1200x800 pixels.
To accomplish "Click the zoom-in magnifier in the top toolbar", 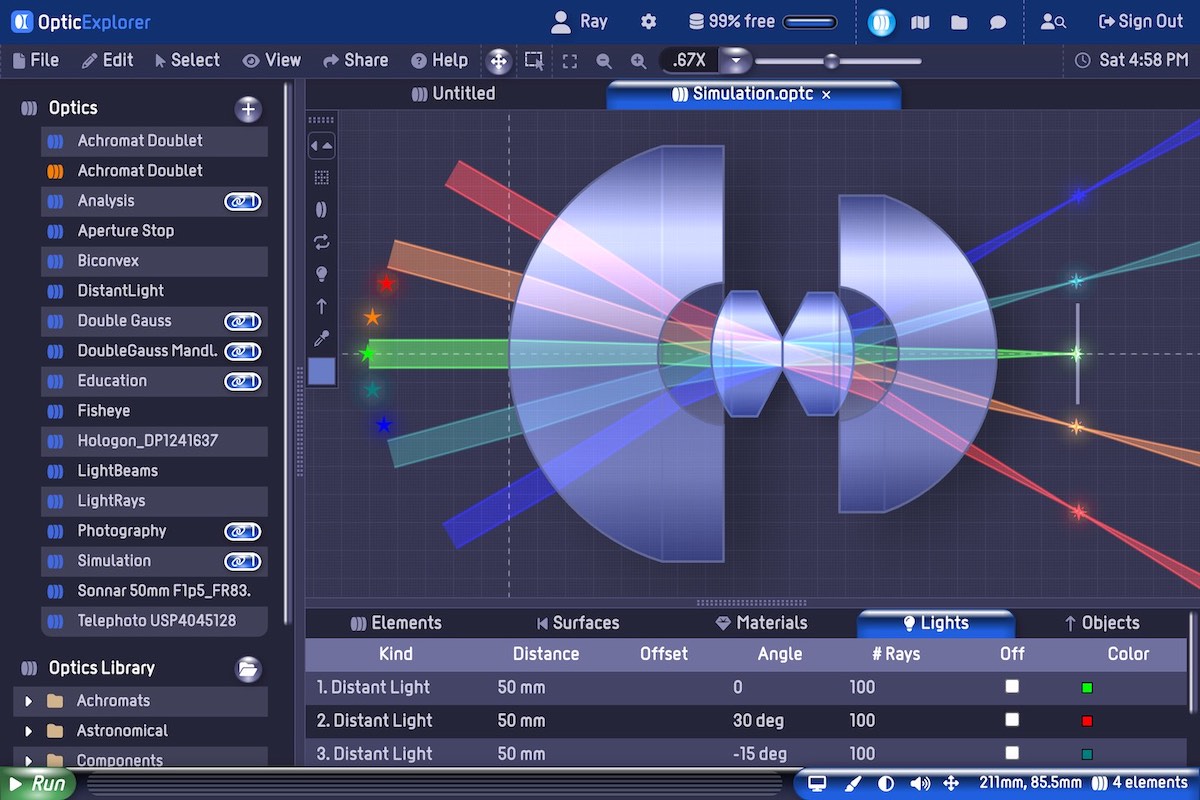I will tap(638, 60).
